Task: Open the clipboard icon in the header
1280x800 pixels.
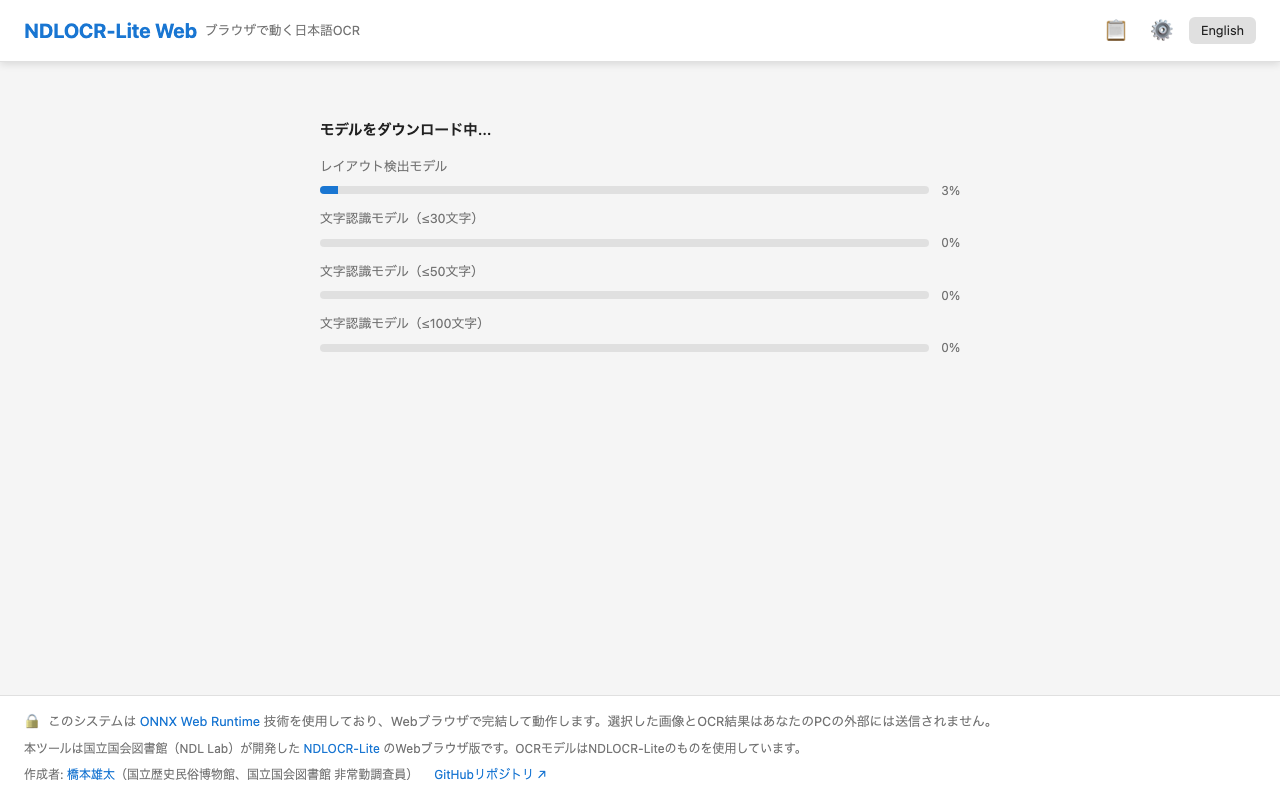Action: (x=1115, y=30)
